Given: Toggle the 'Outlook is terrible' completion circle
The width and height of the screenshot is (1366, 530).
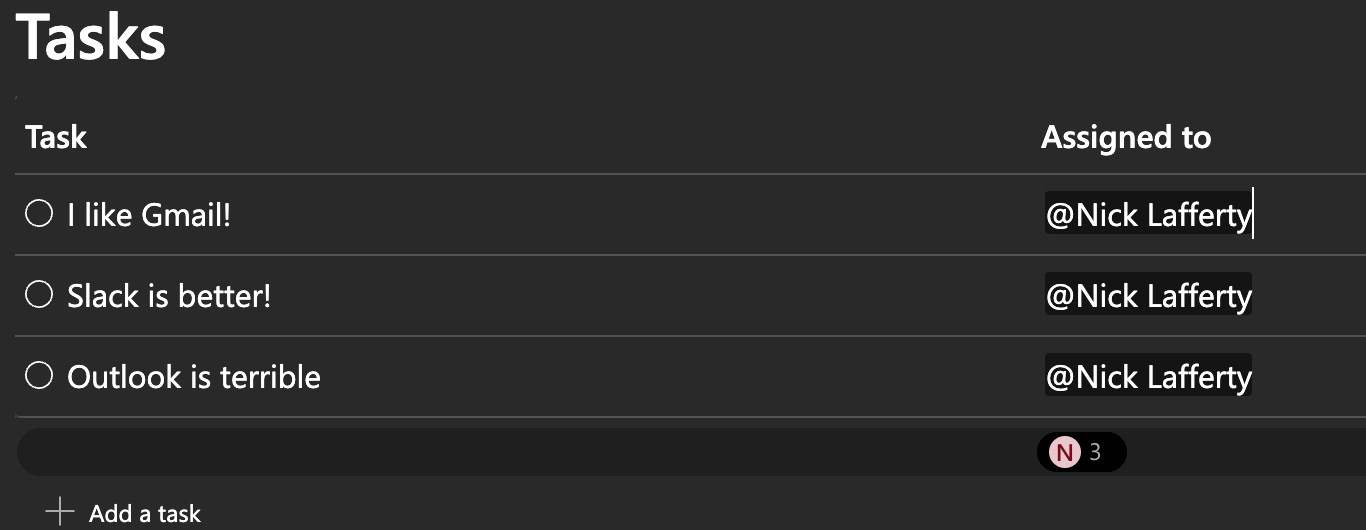Looking at the screenshot, I should pyautogui.click(x=39, y=376).
